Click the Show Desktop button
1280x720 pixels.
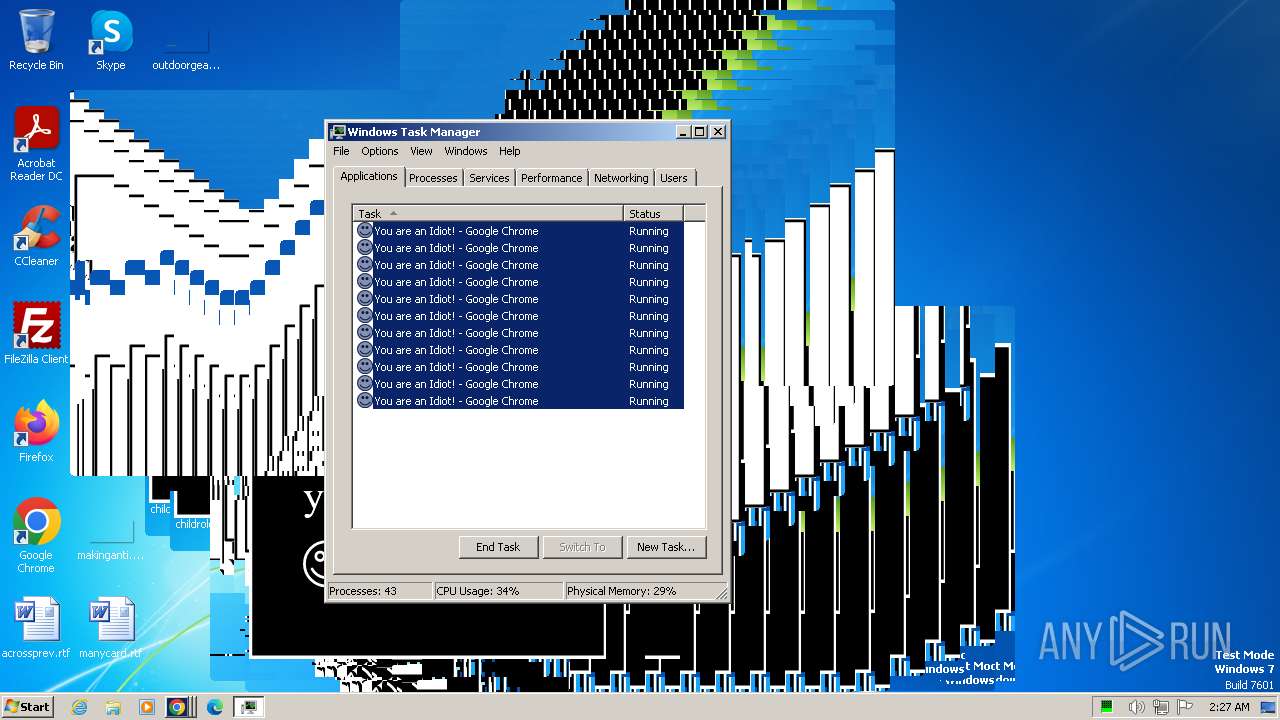pos(1269,707)
